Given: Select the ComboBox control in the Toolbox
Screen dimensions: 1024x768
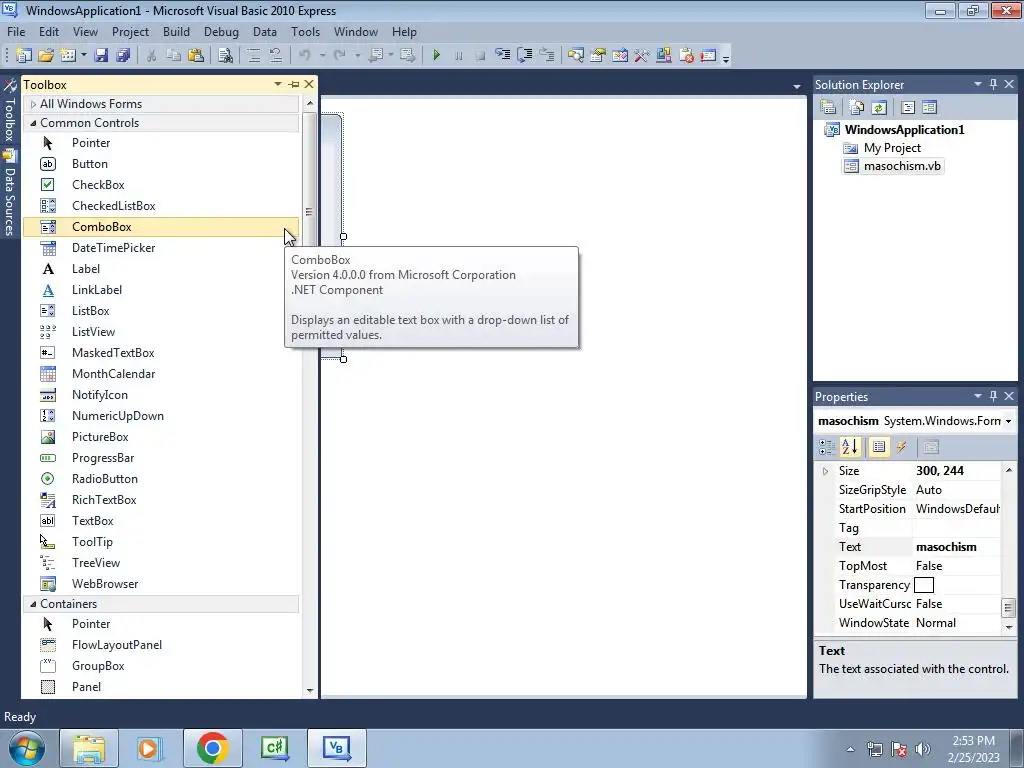Looking at the screenshot, I should (x=161, y=227).
